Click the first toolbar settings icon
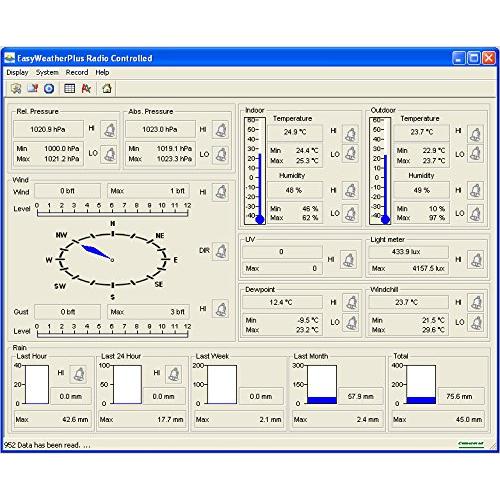The height and width of the screenshot is (500, 500). pyautogui.click(x=16, y=89)
